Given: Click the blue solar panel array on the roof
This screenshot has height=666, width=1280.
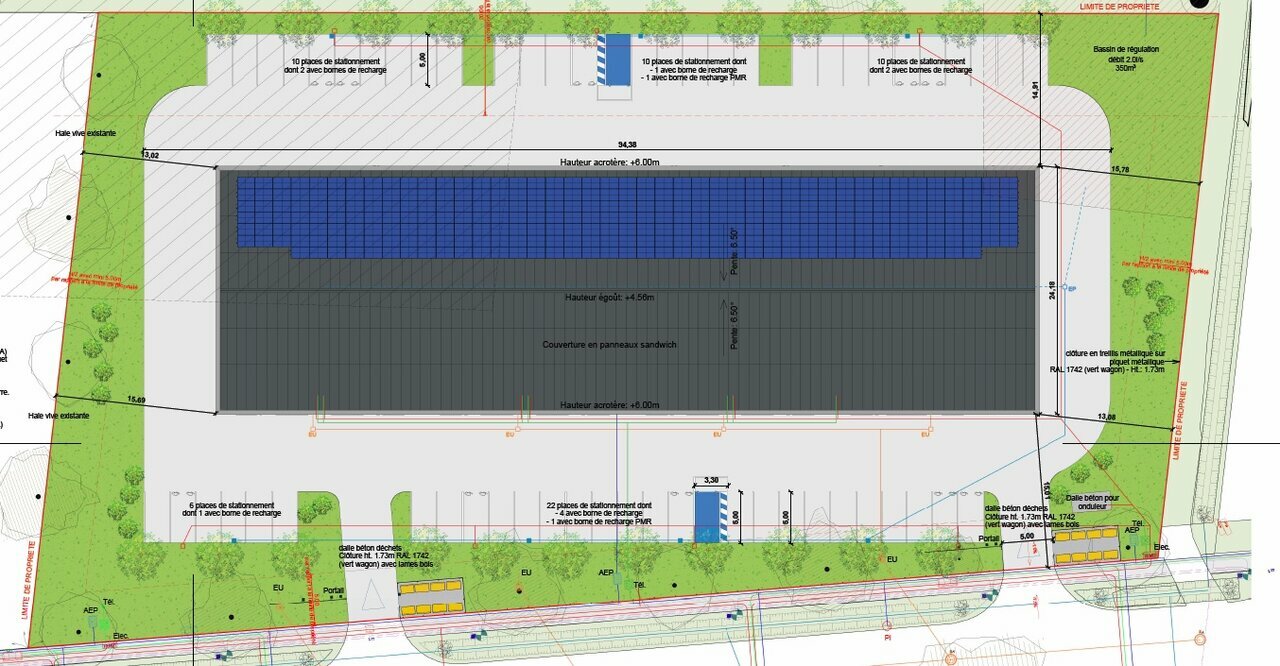Looking at the screenshot, I should coord(627,214).
